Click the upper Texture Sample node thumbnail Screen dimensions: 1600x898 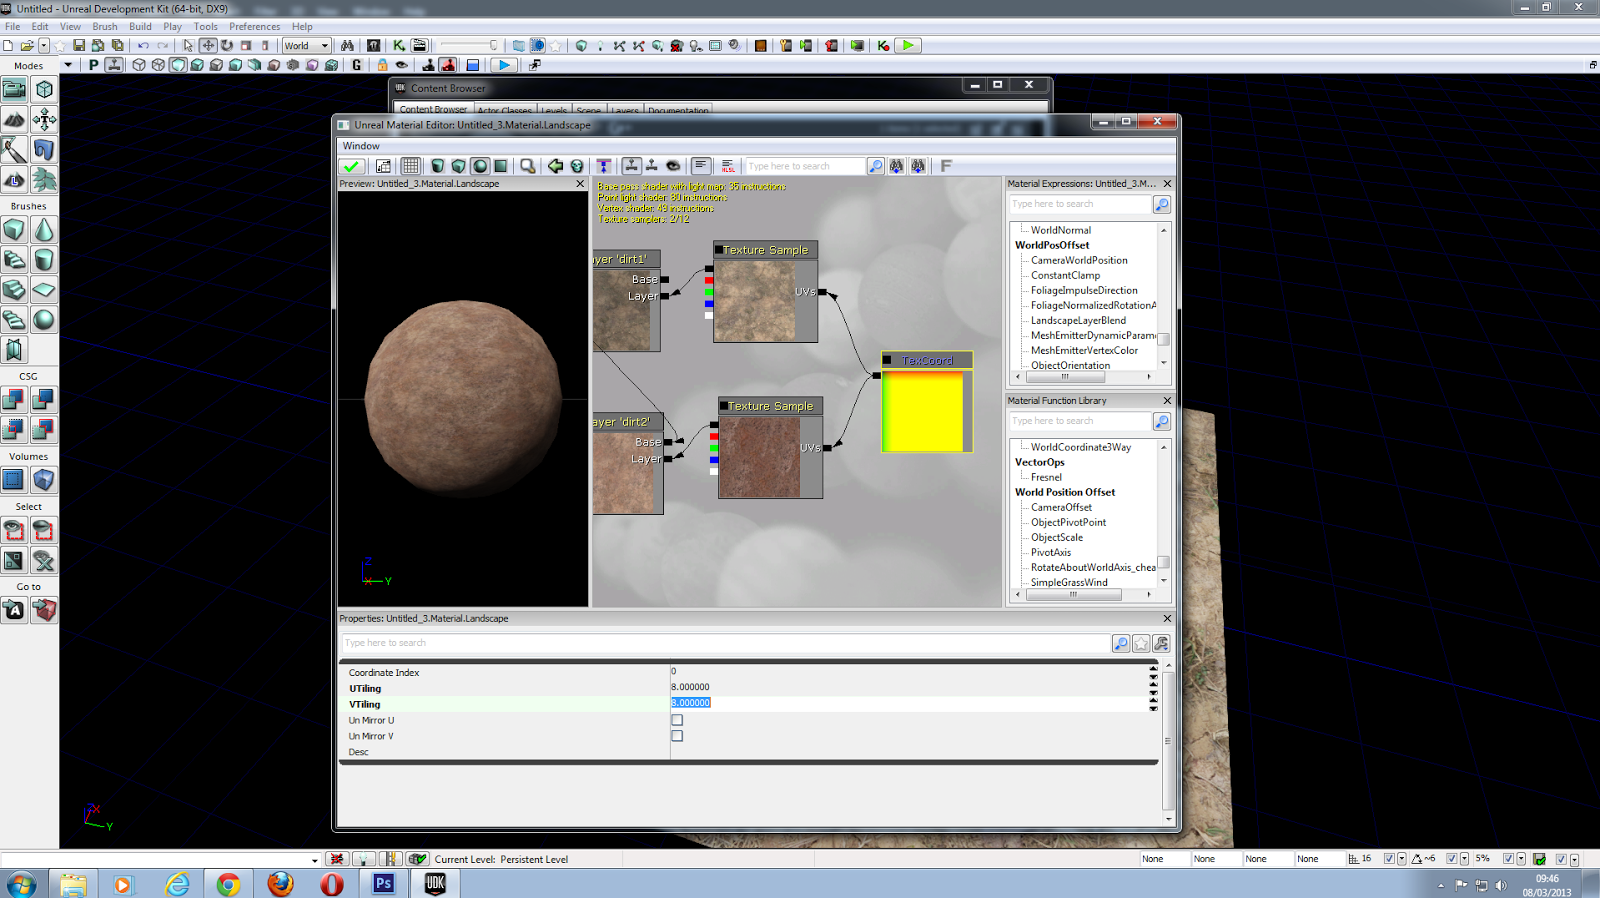(x=755, y=301)
